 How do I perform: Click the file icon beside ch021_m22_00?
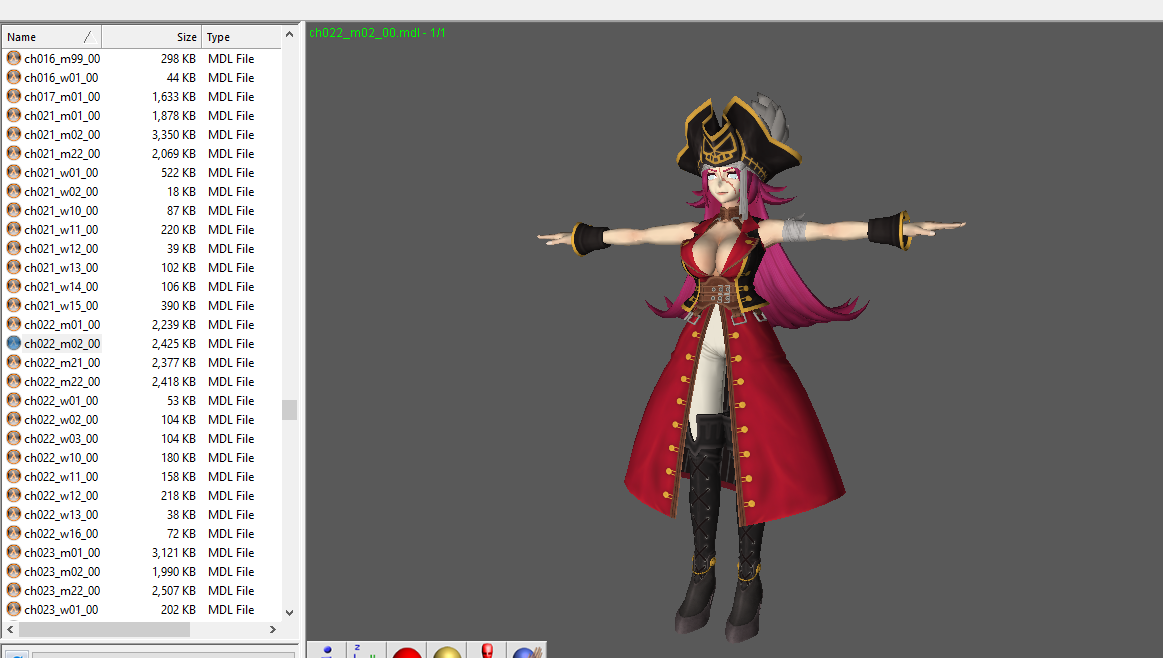(13, 154)
